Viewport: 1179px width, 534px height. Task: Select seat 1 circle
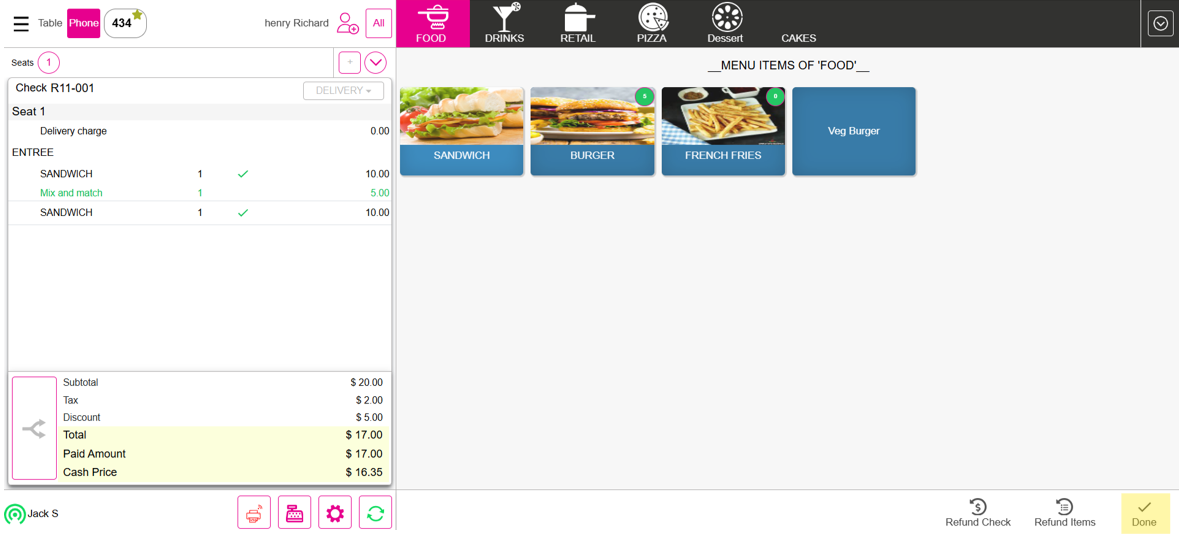point(48,63)
